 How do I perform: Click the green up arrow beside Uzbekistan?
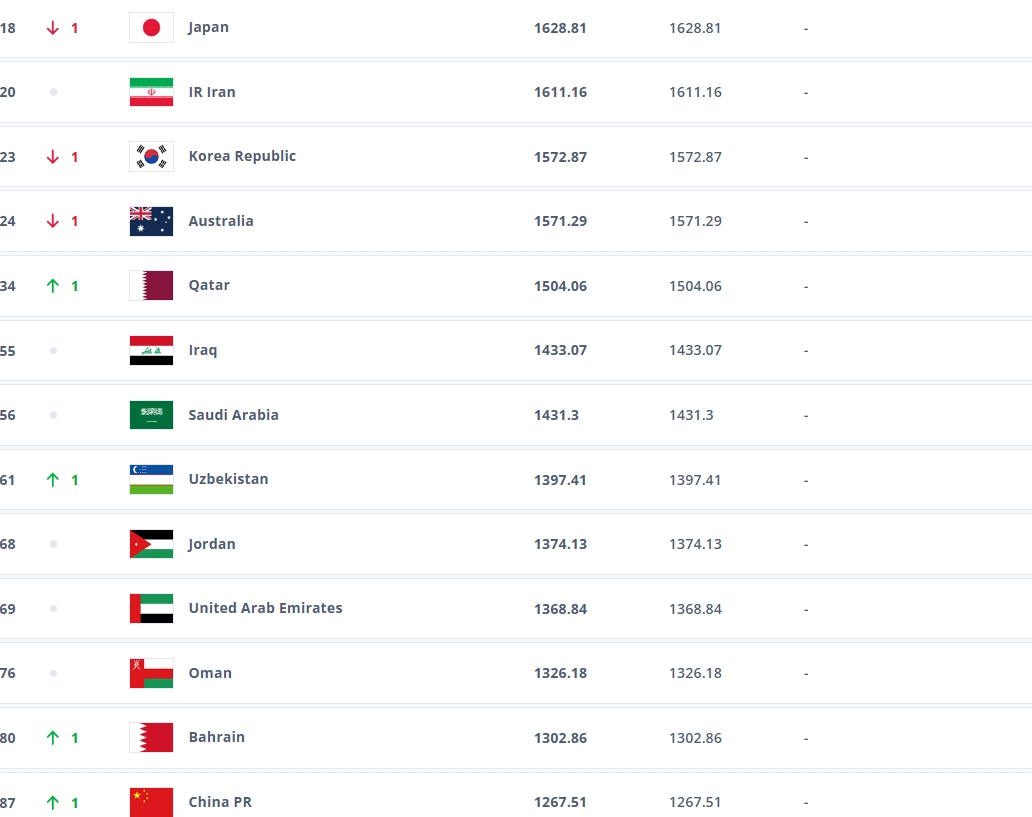(x=53, y=479)
